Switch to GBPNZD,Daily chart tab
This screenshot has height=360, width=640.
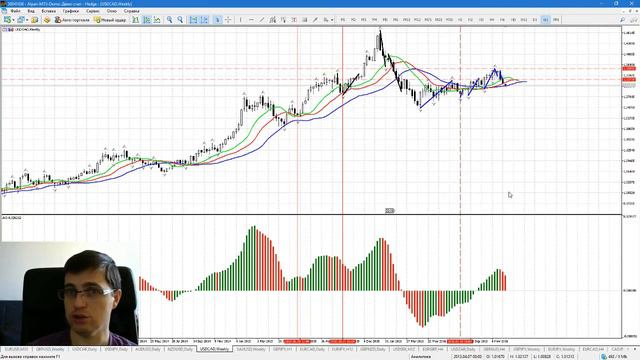373,349
